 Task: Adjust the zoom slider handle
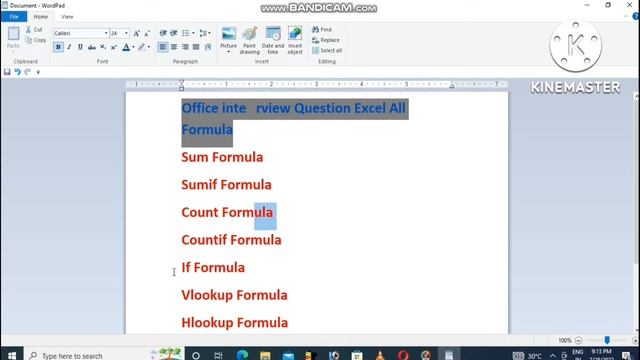tap(607, 340)
